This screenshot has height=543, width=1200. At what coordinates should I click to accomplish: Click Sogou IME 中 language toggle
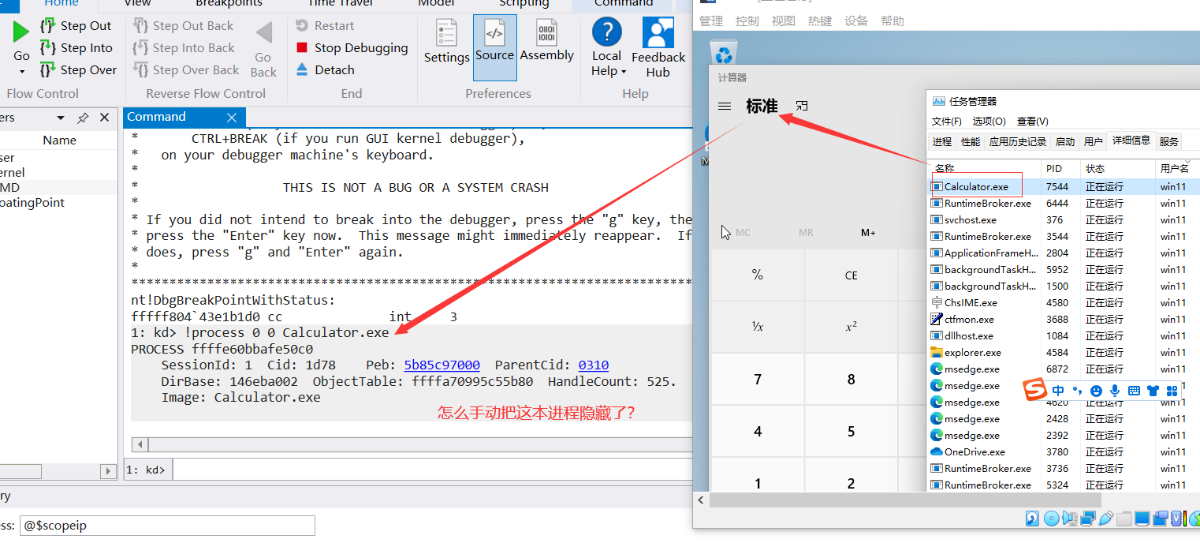[1058, 391]
